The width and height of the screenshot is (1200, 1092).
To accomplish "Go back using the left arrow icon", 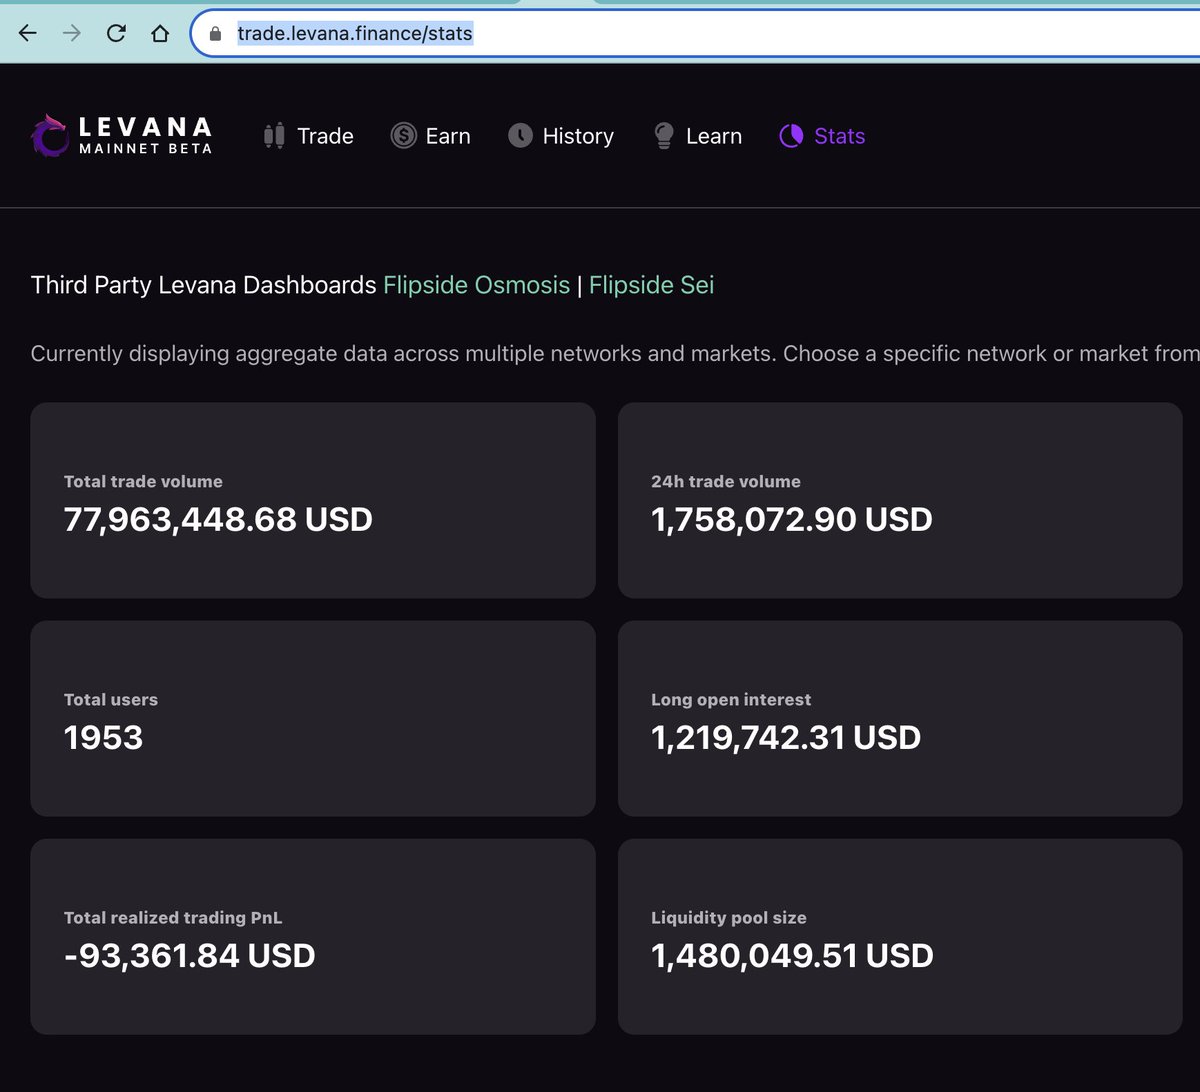I will (28, 32).
